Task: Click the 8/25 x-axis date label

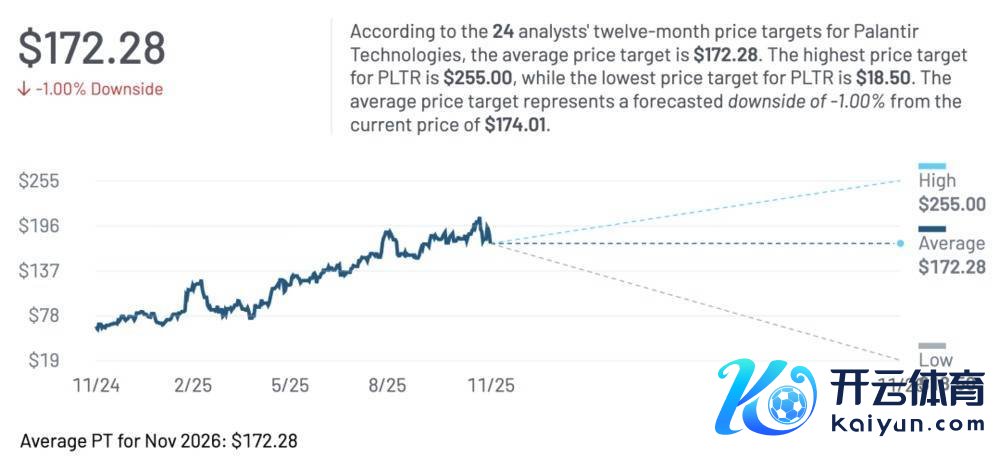Action: point(388,384)
